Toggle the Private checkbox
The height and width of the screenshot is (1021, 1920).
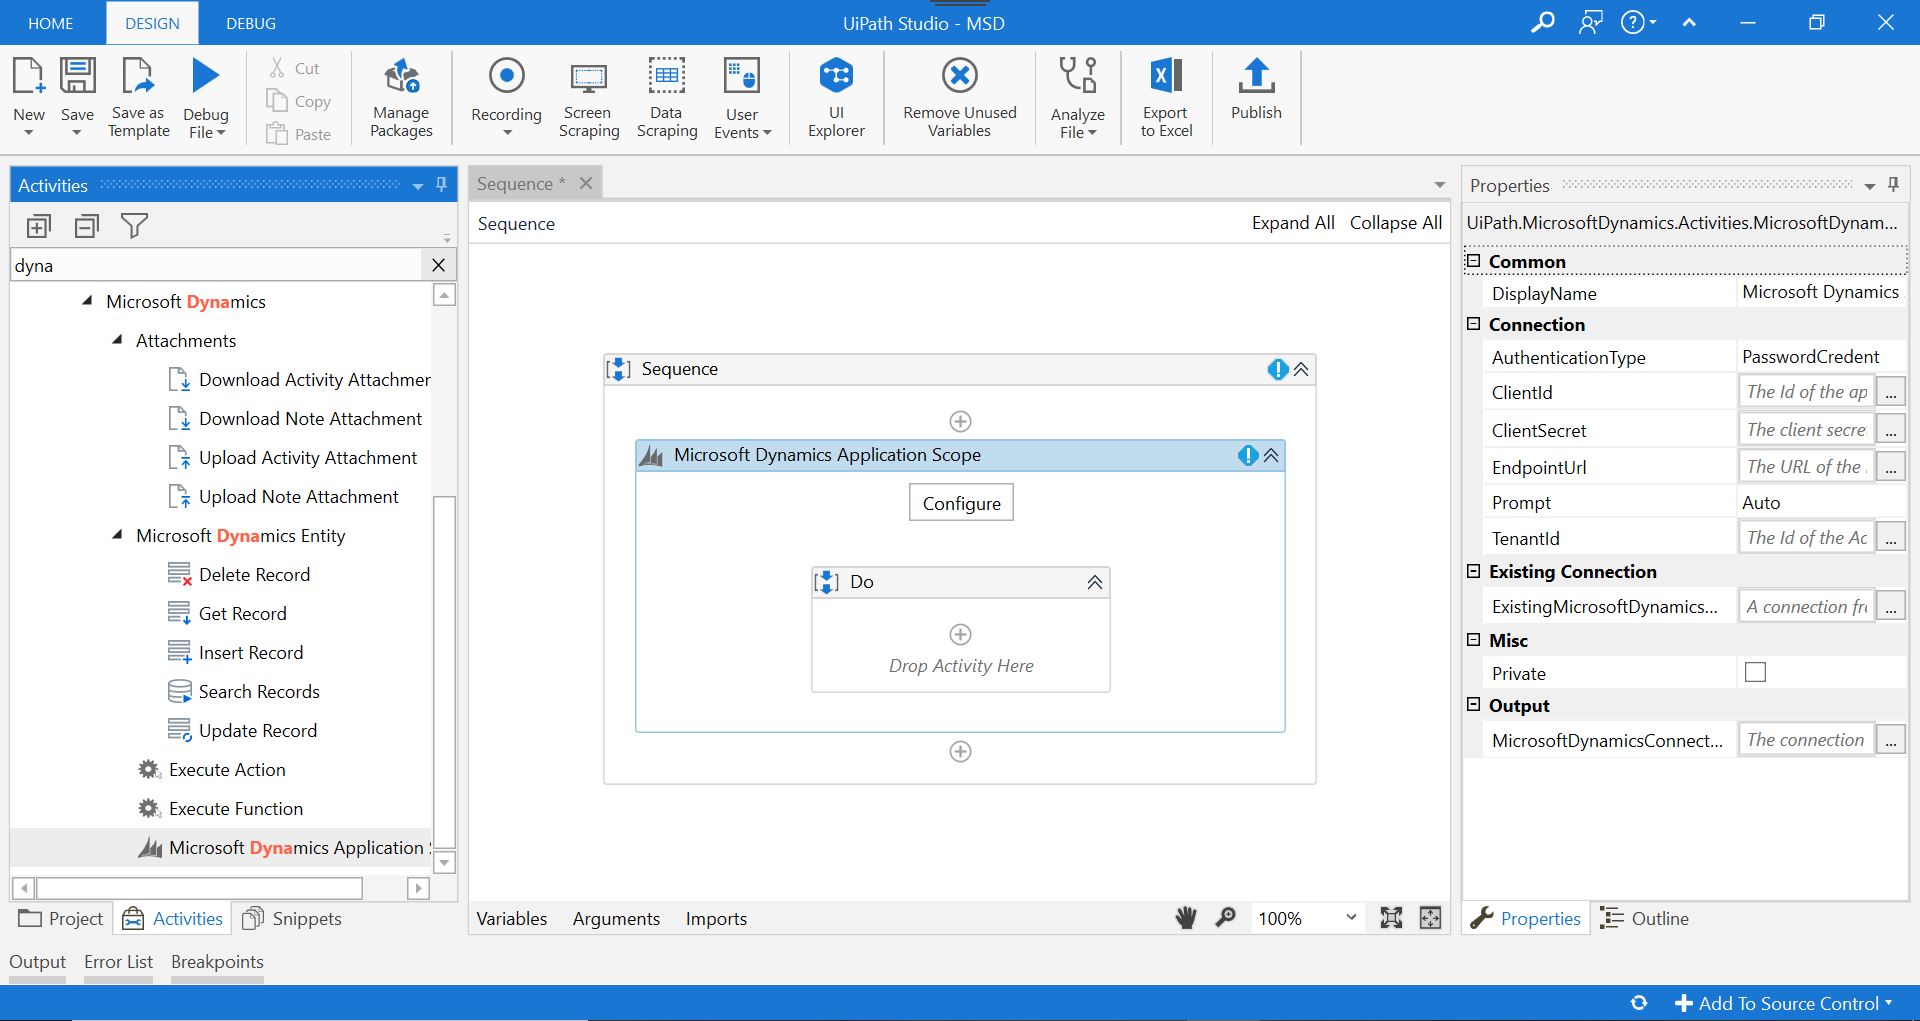point(1755,672)
